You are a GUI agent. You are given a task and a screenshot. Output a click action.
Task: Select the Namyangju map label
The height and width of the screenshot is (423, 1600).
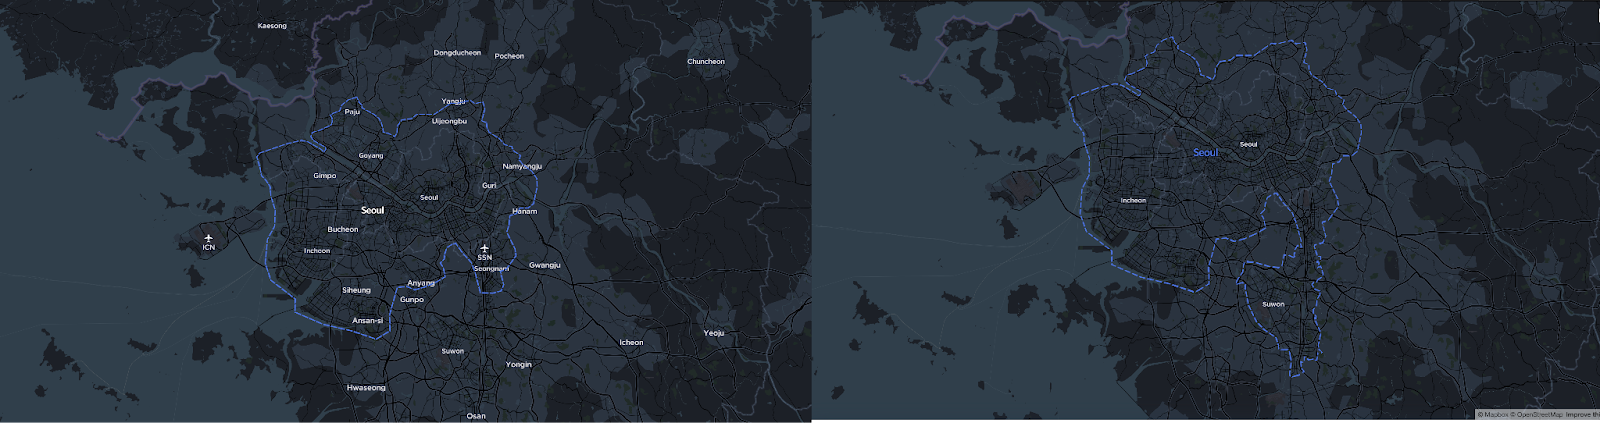(x=522, y=166)
